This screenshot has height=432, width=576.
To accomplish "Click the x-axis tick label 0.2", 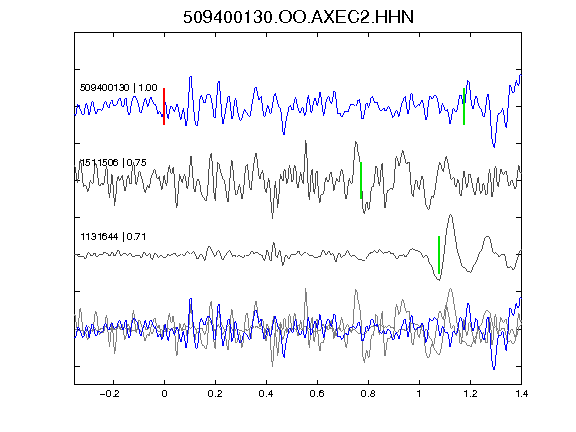I will [215, 394].
